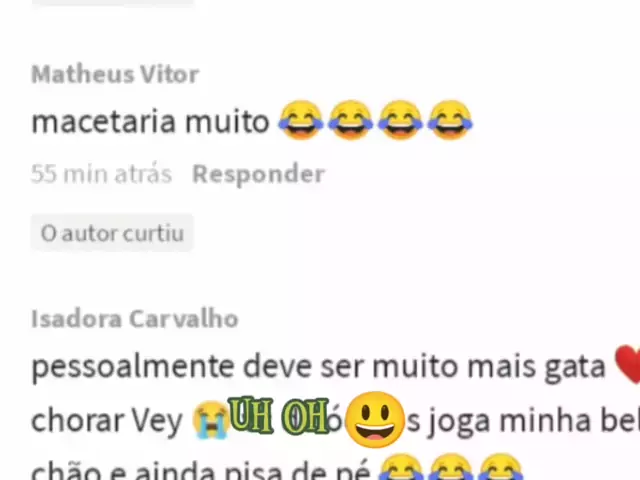Click the chorar Vey text
This screenshot has height=480, width=640.
click(x=107, y=421)
